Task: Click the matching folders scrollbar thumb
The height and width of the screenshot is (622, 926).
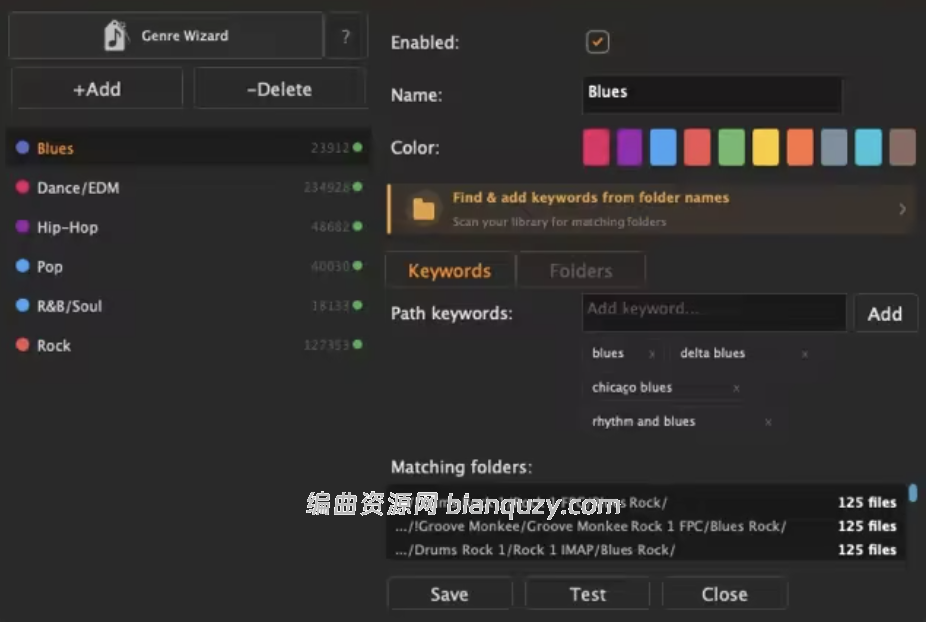Action: (913, 493)
